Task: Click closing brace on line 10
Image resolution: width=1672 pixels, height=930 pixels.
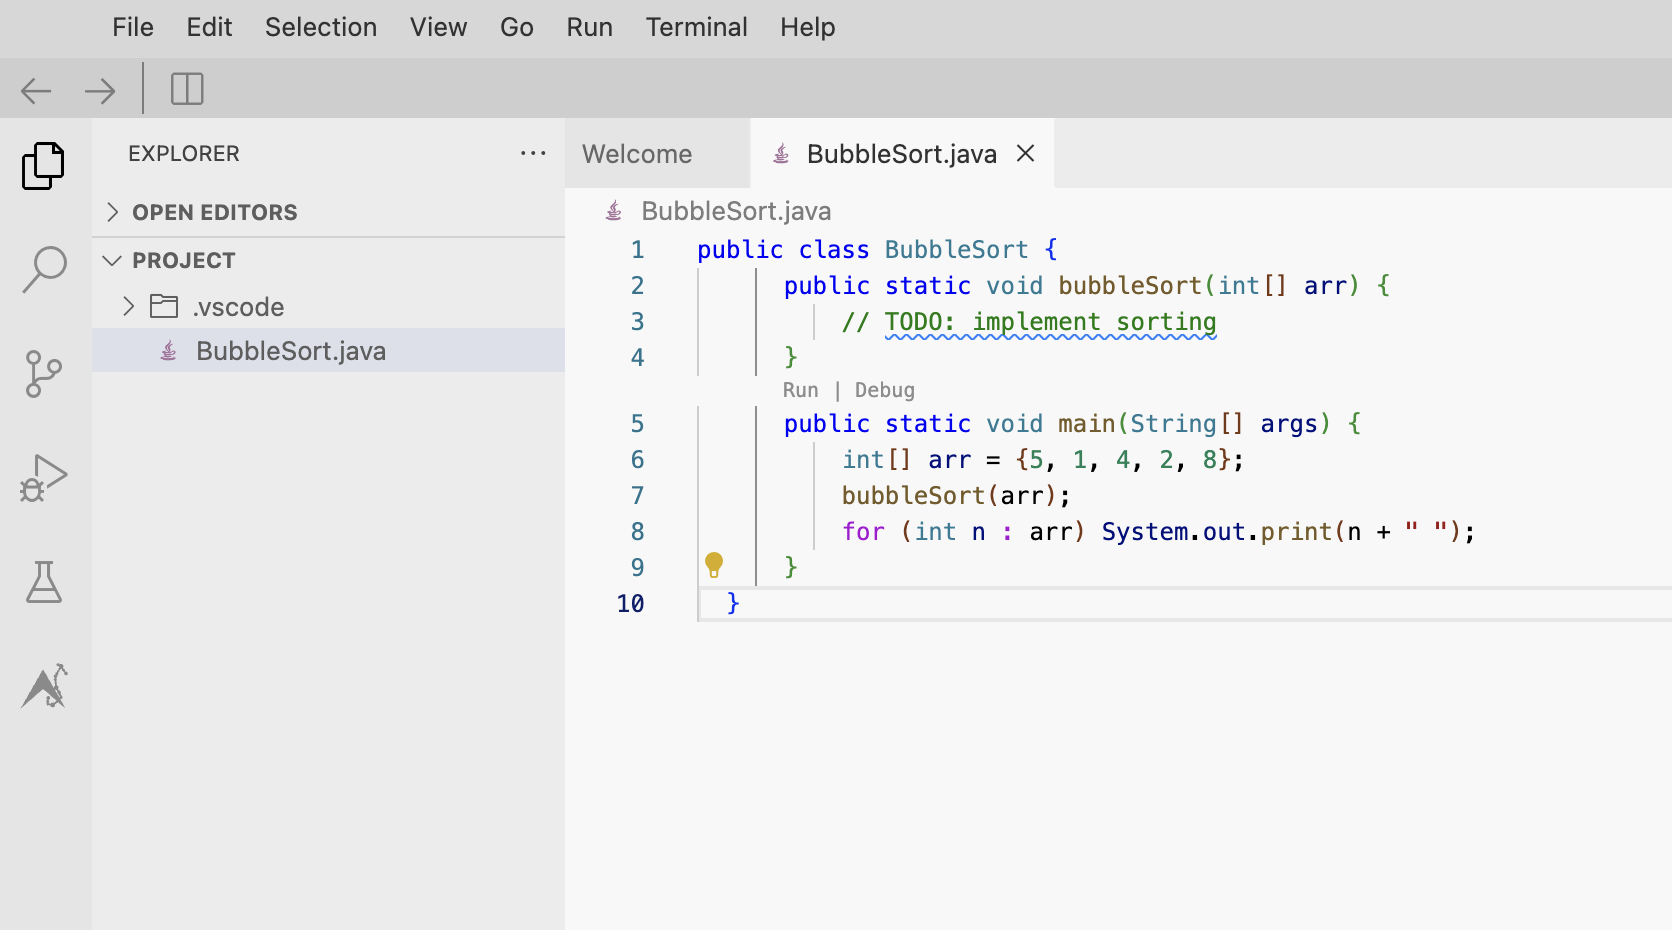Action: 733,603
